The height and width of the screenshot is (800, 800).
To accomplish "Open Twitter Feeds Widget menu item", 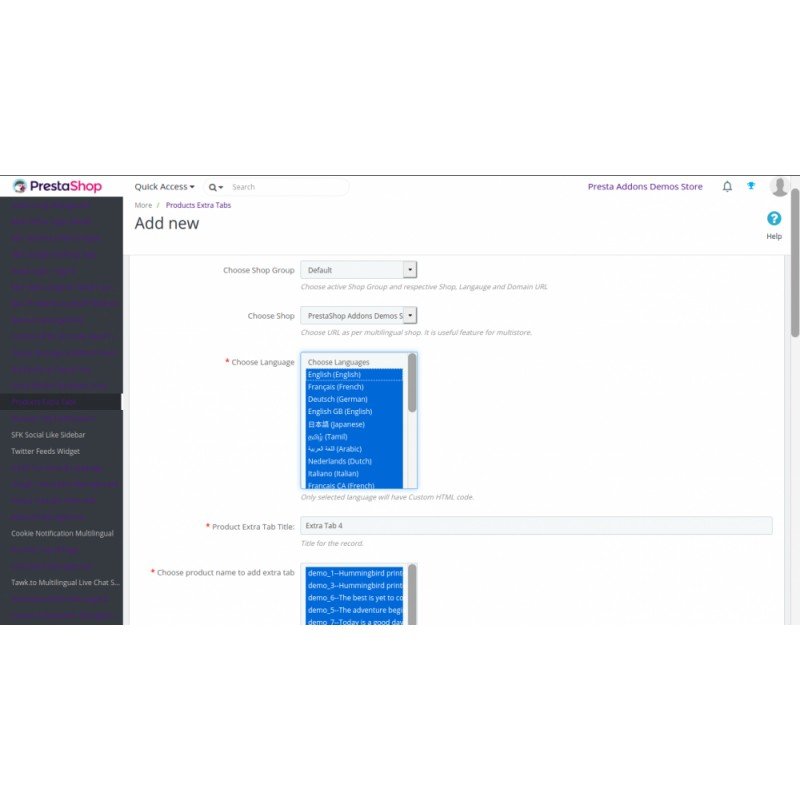I will (x=45, y=451).
